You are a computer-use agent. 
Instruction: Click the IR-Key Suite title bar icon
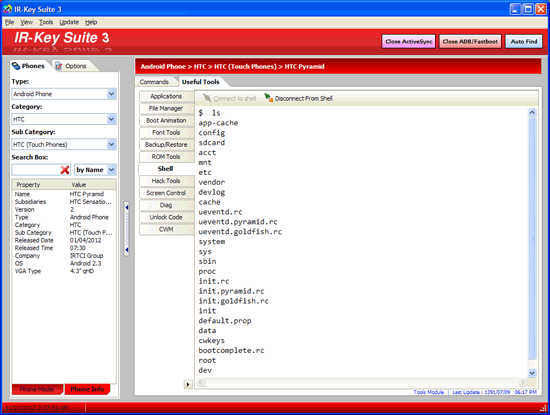click(x=7, y=9)
